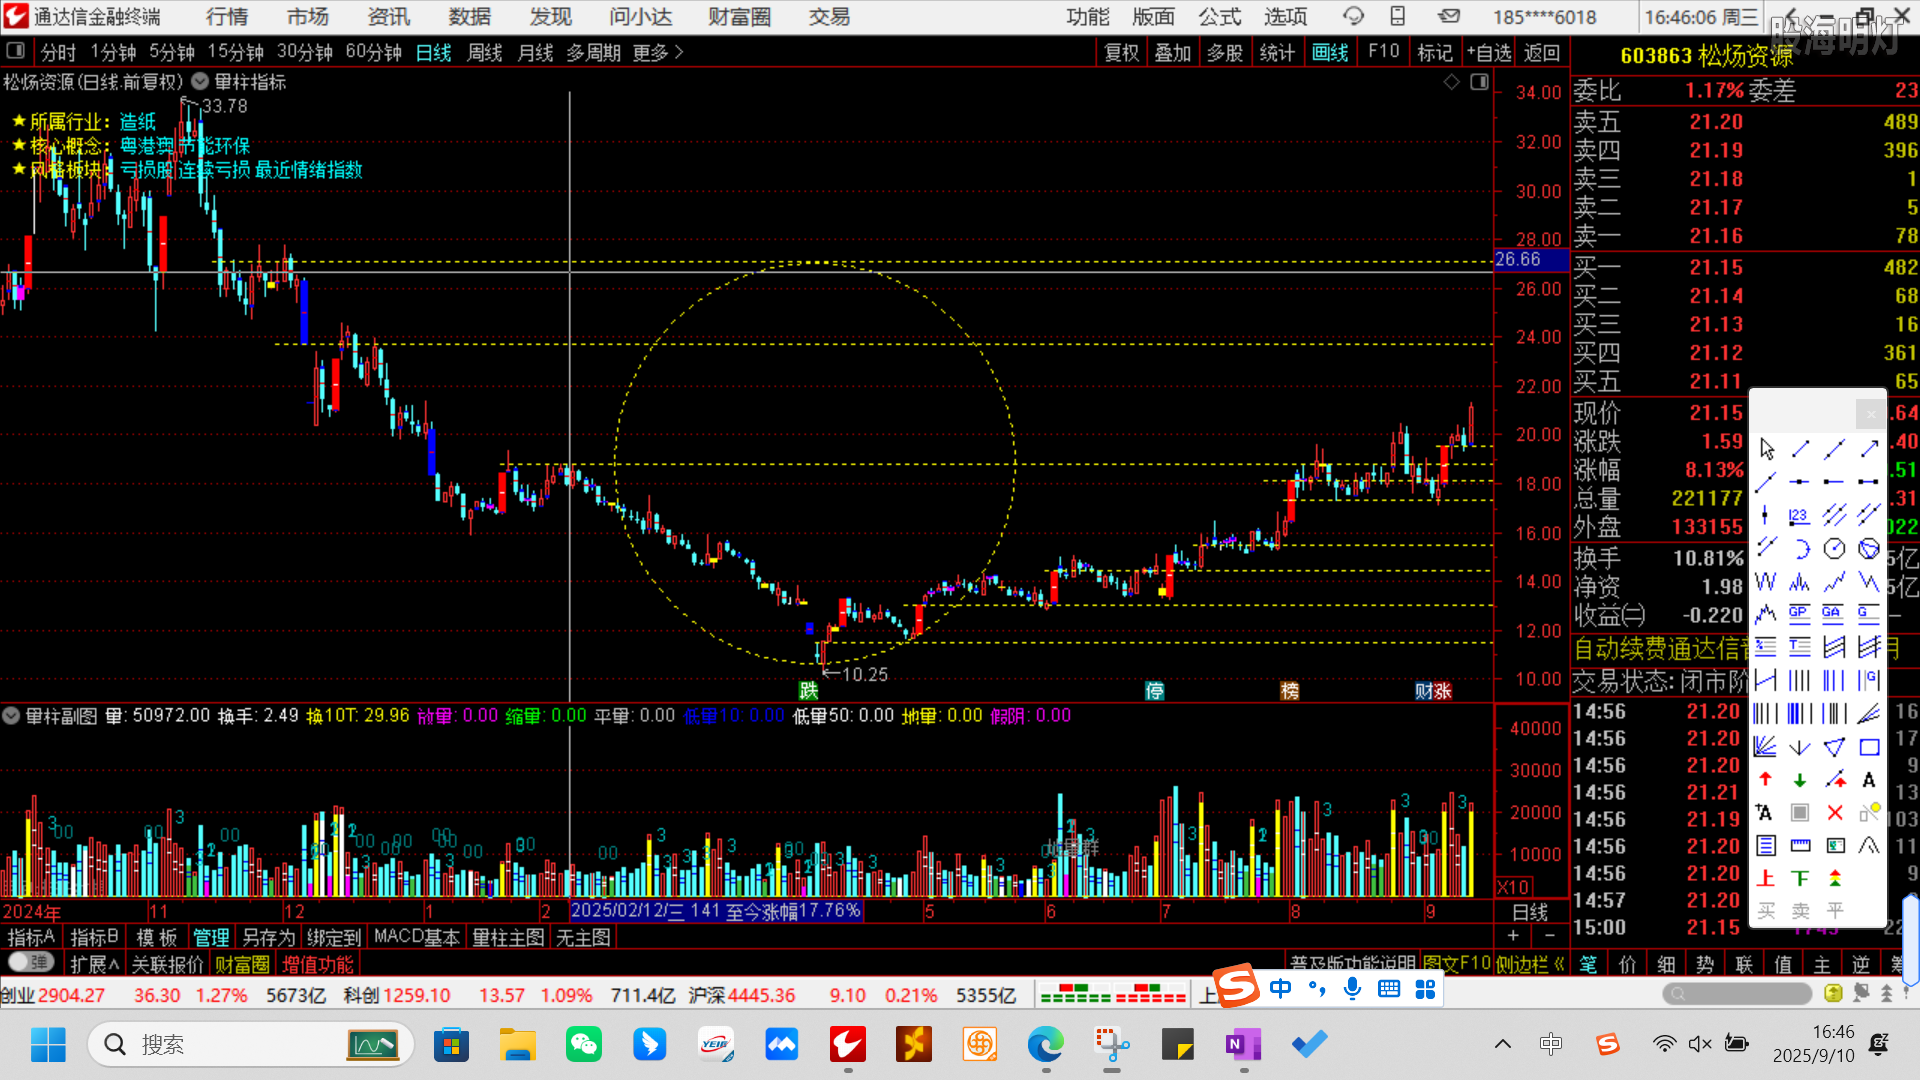Select the ruler measurement tool
Image resolution: width=1920 pixels, height=1080 pixels.
pyautogui.click(x=1800, y=846)
